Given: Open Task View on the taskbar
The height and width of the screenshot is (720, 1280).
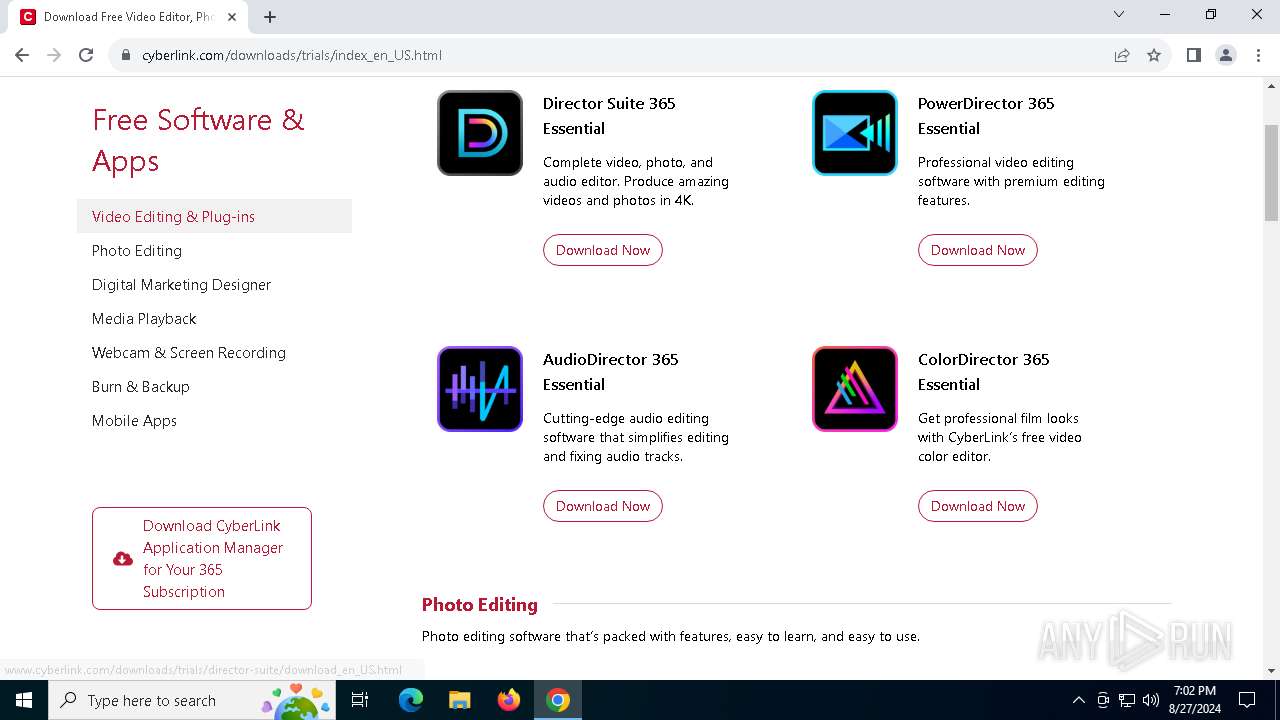Looking at the screenshot, I should pos(360,700).
